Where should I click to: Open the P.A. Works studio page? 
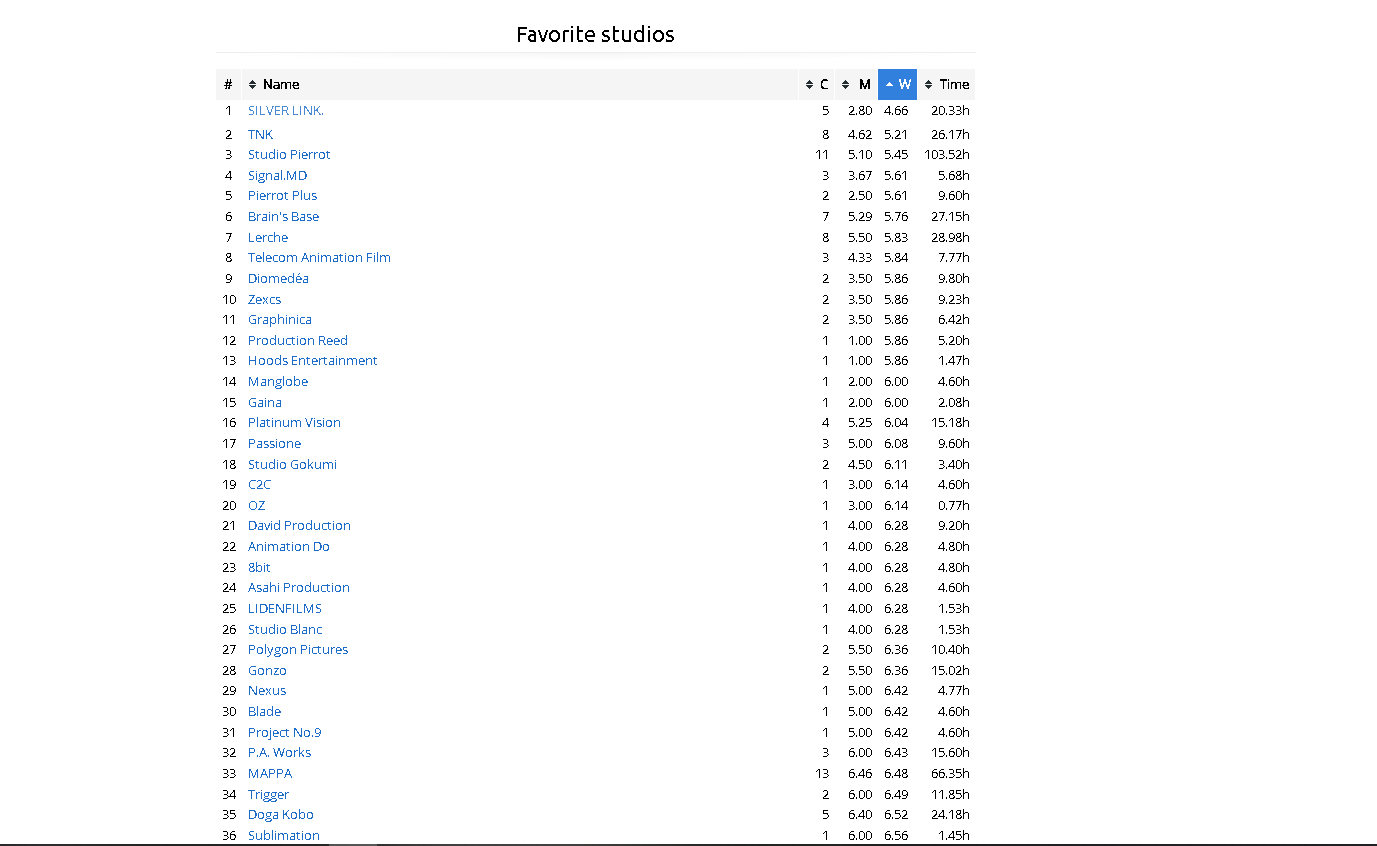(279, 753)
